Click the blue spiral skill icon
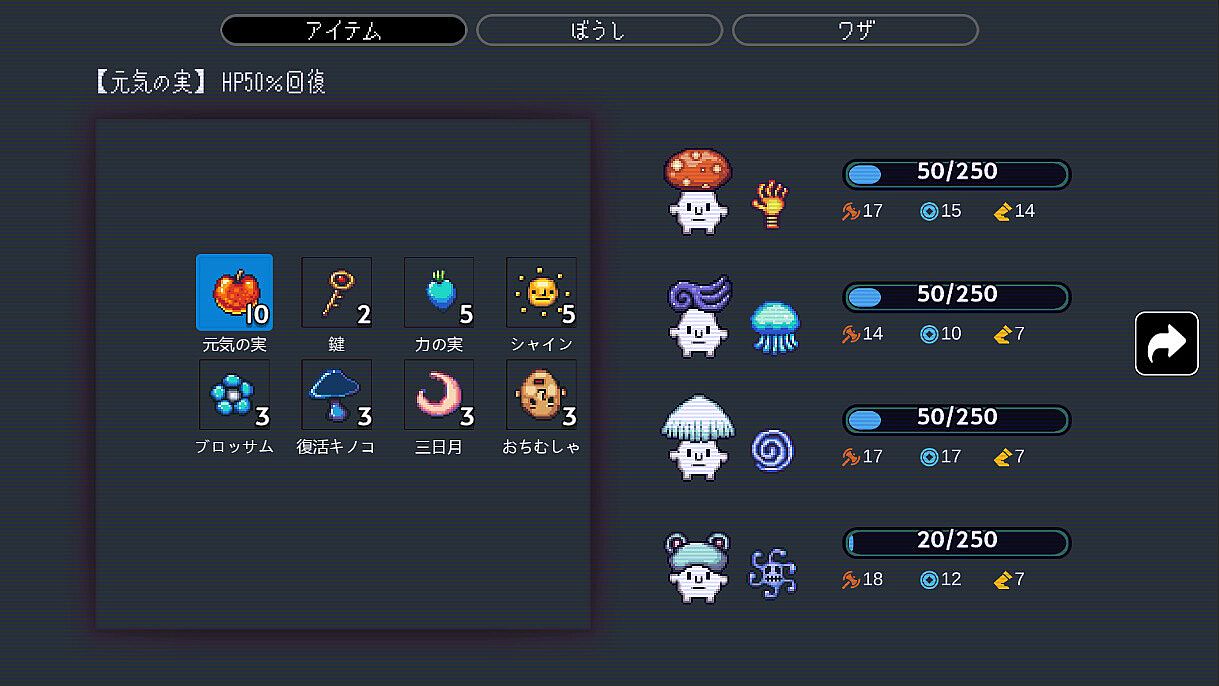The width and height of the screenshot is (1219, 686). pyautogui.click(x=772, y=451)
